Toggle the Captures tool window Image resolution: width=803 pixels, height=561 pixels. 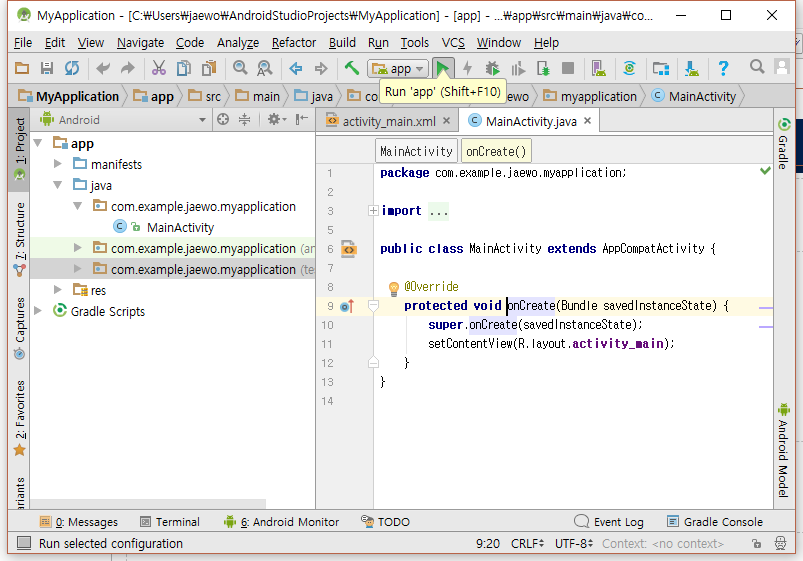(19, 328)
